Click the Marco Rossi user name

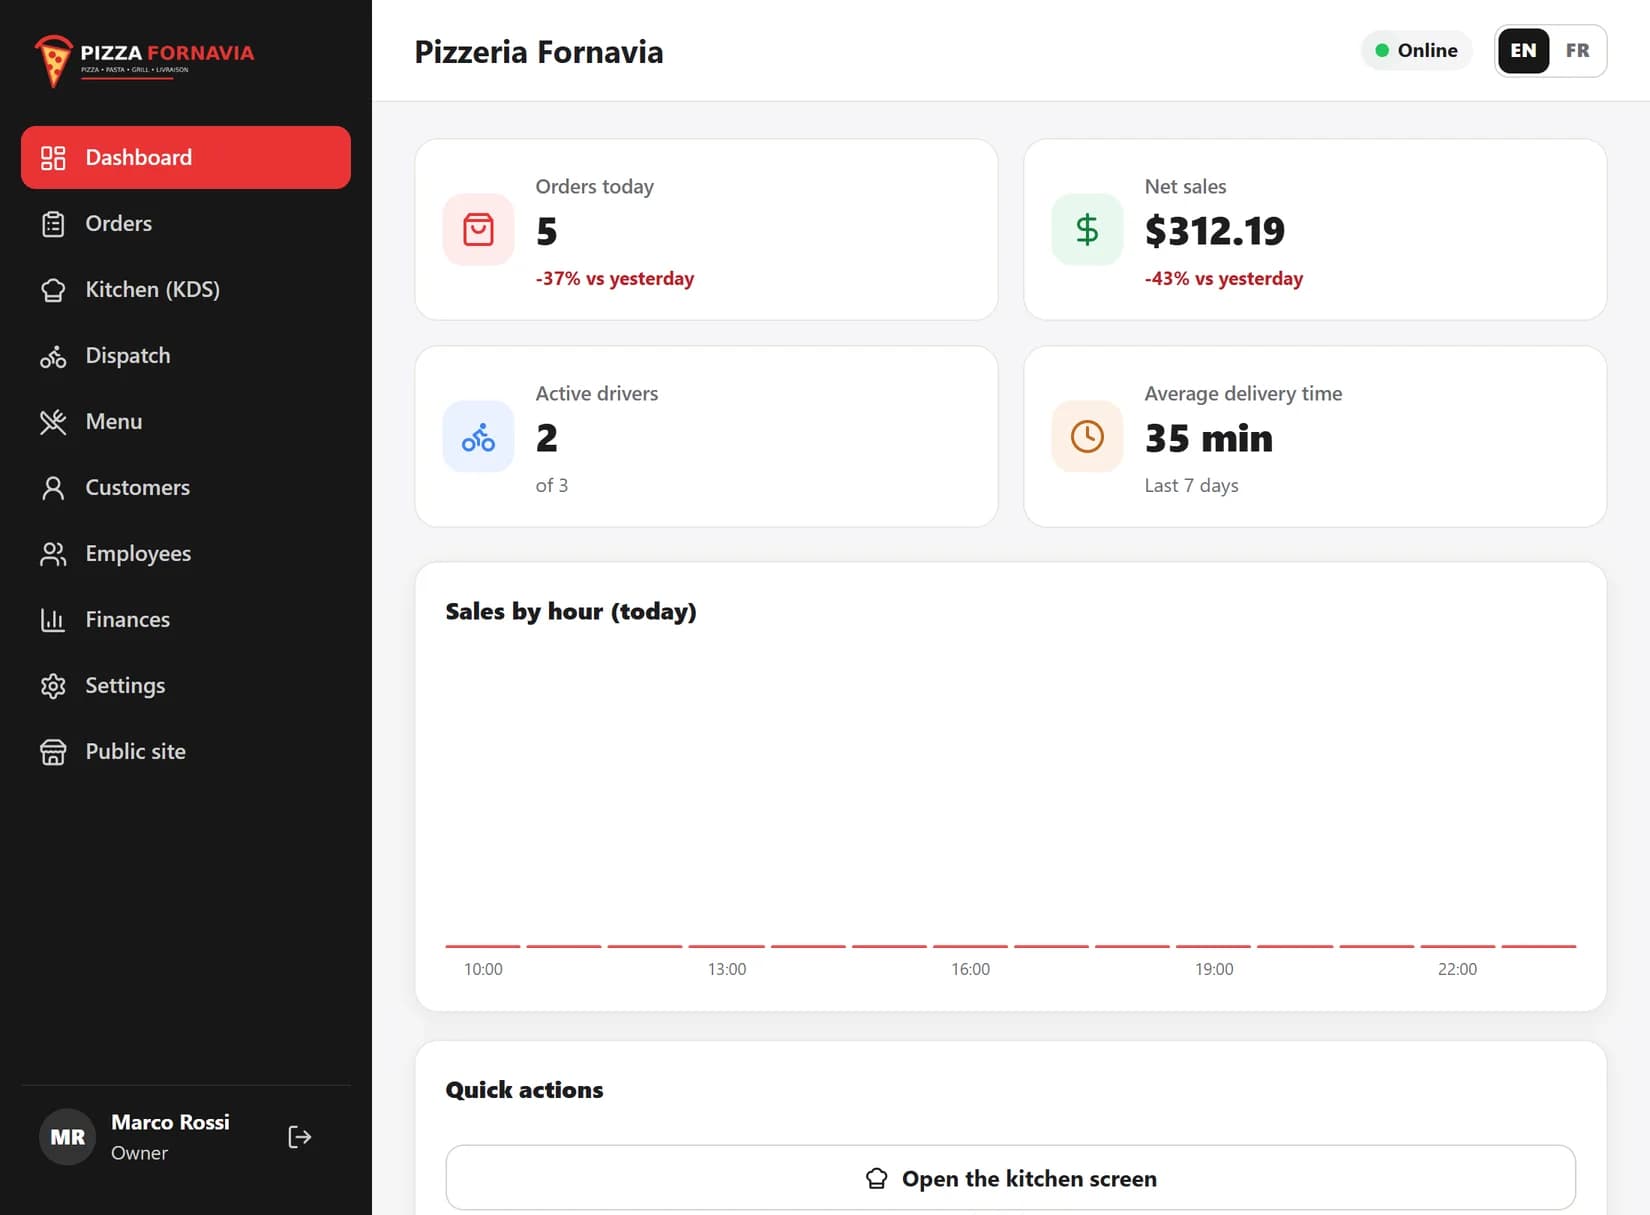point(170,1122)
